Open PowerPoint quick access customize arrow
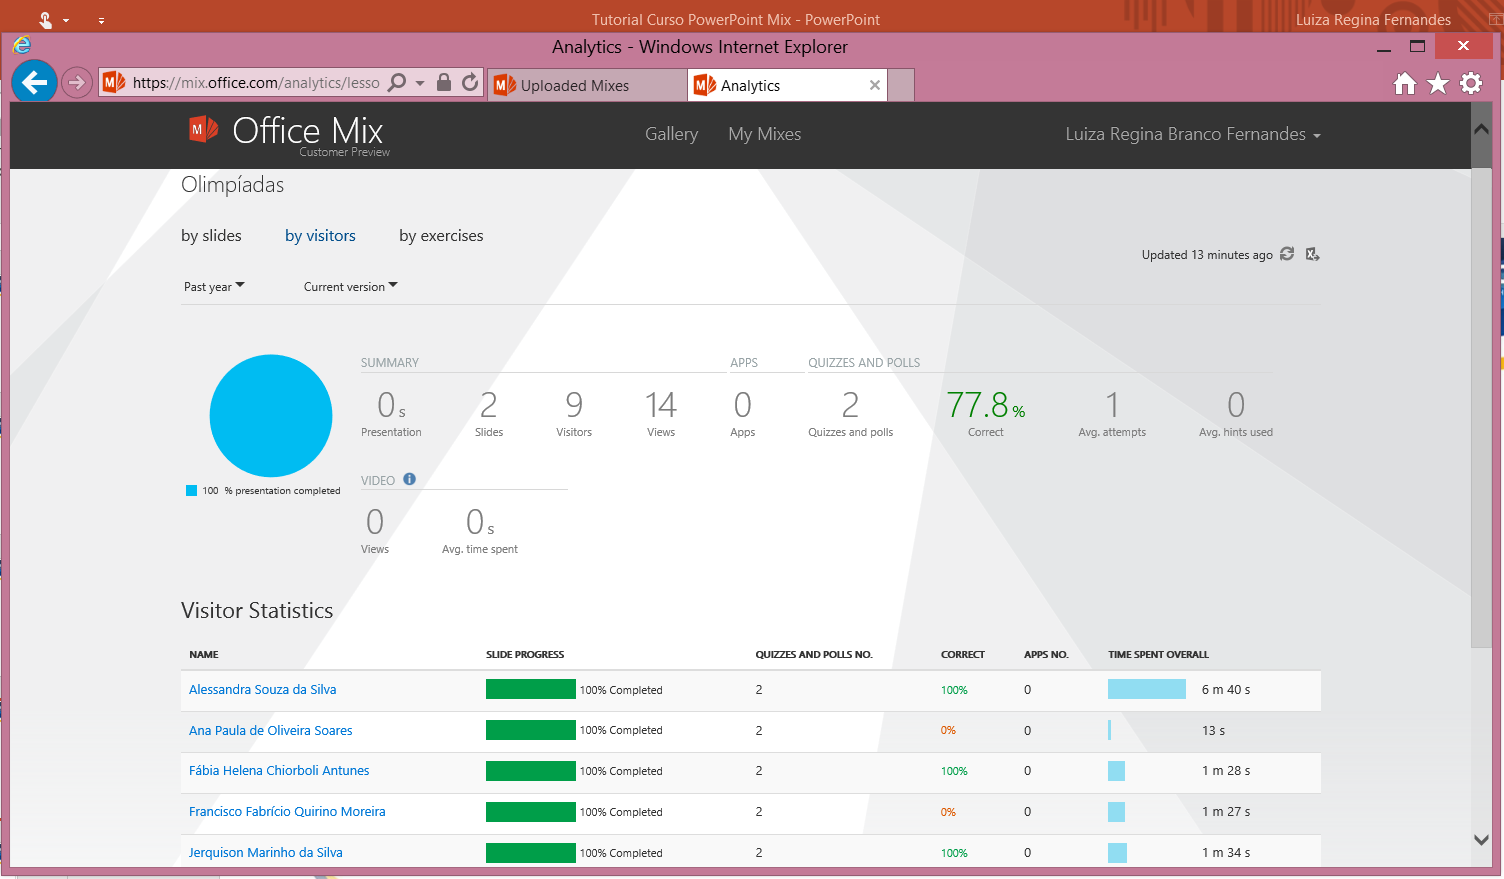Viewport: 1504px width, 879px height. click(101, 19)
